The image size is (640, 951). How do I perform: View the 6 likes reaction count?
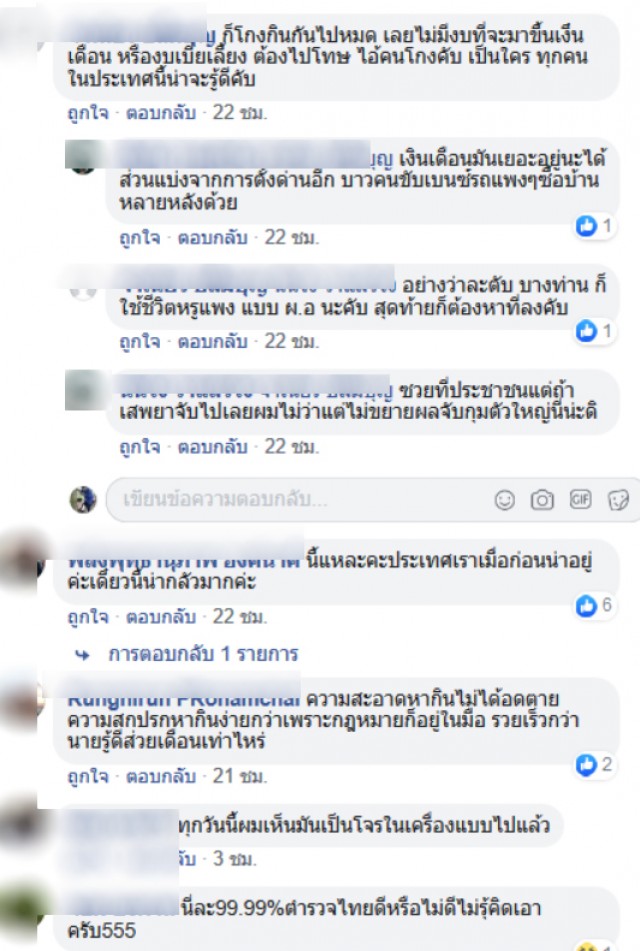[595, 605]
